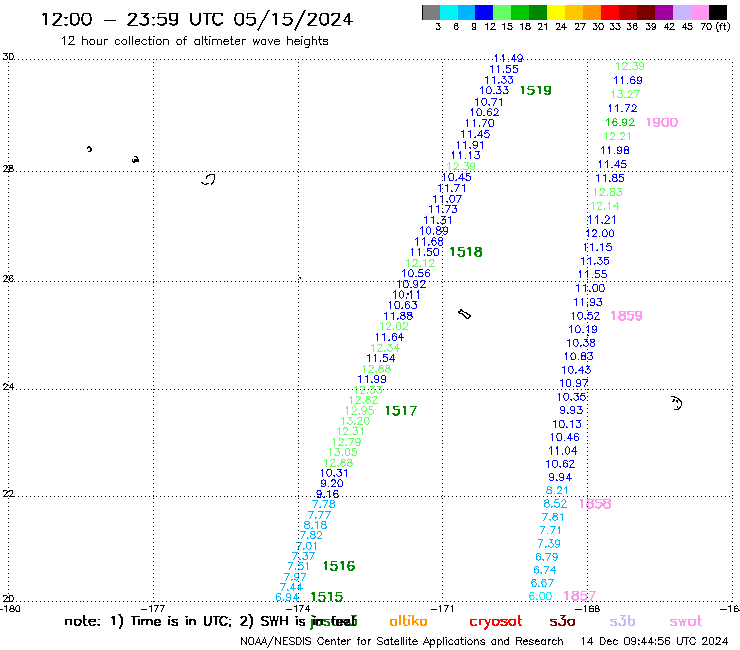Click the -180 longitude axis label

tap(10, 609)
